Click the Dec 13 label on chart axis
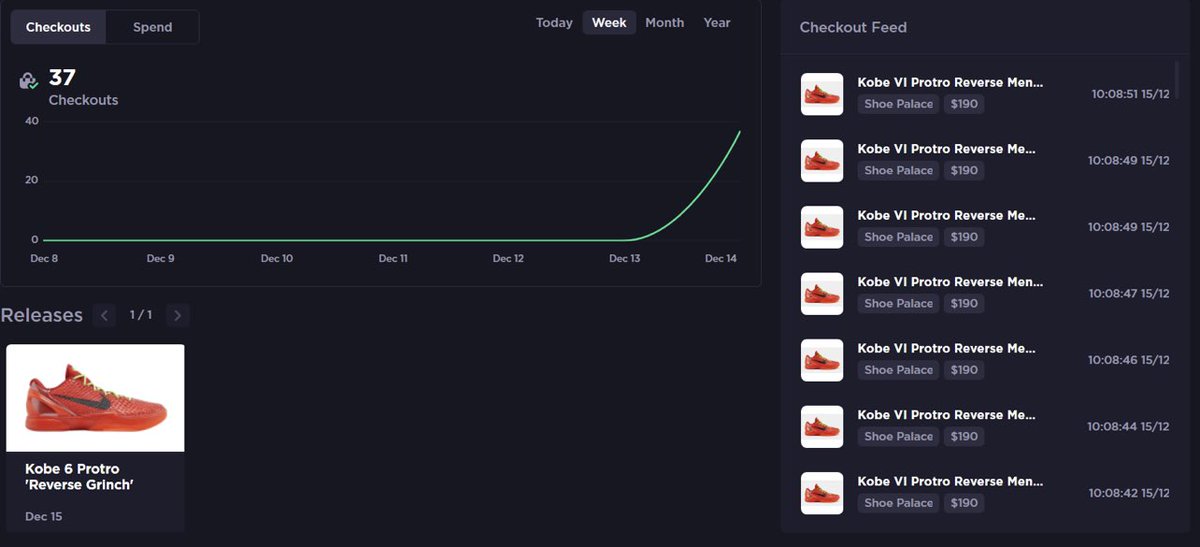 625,259
